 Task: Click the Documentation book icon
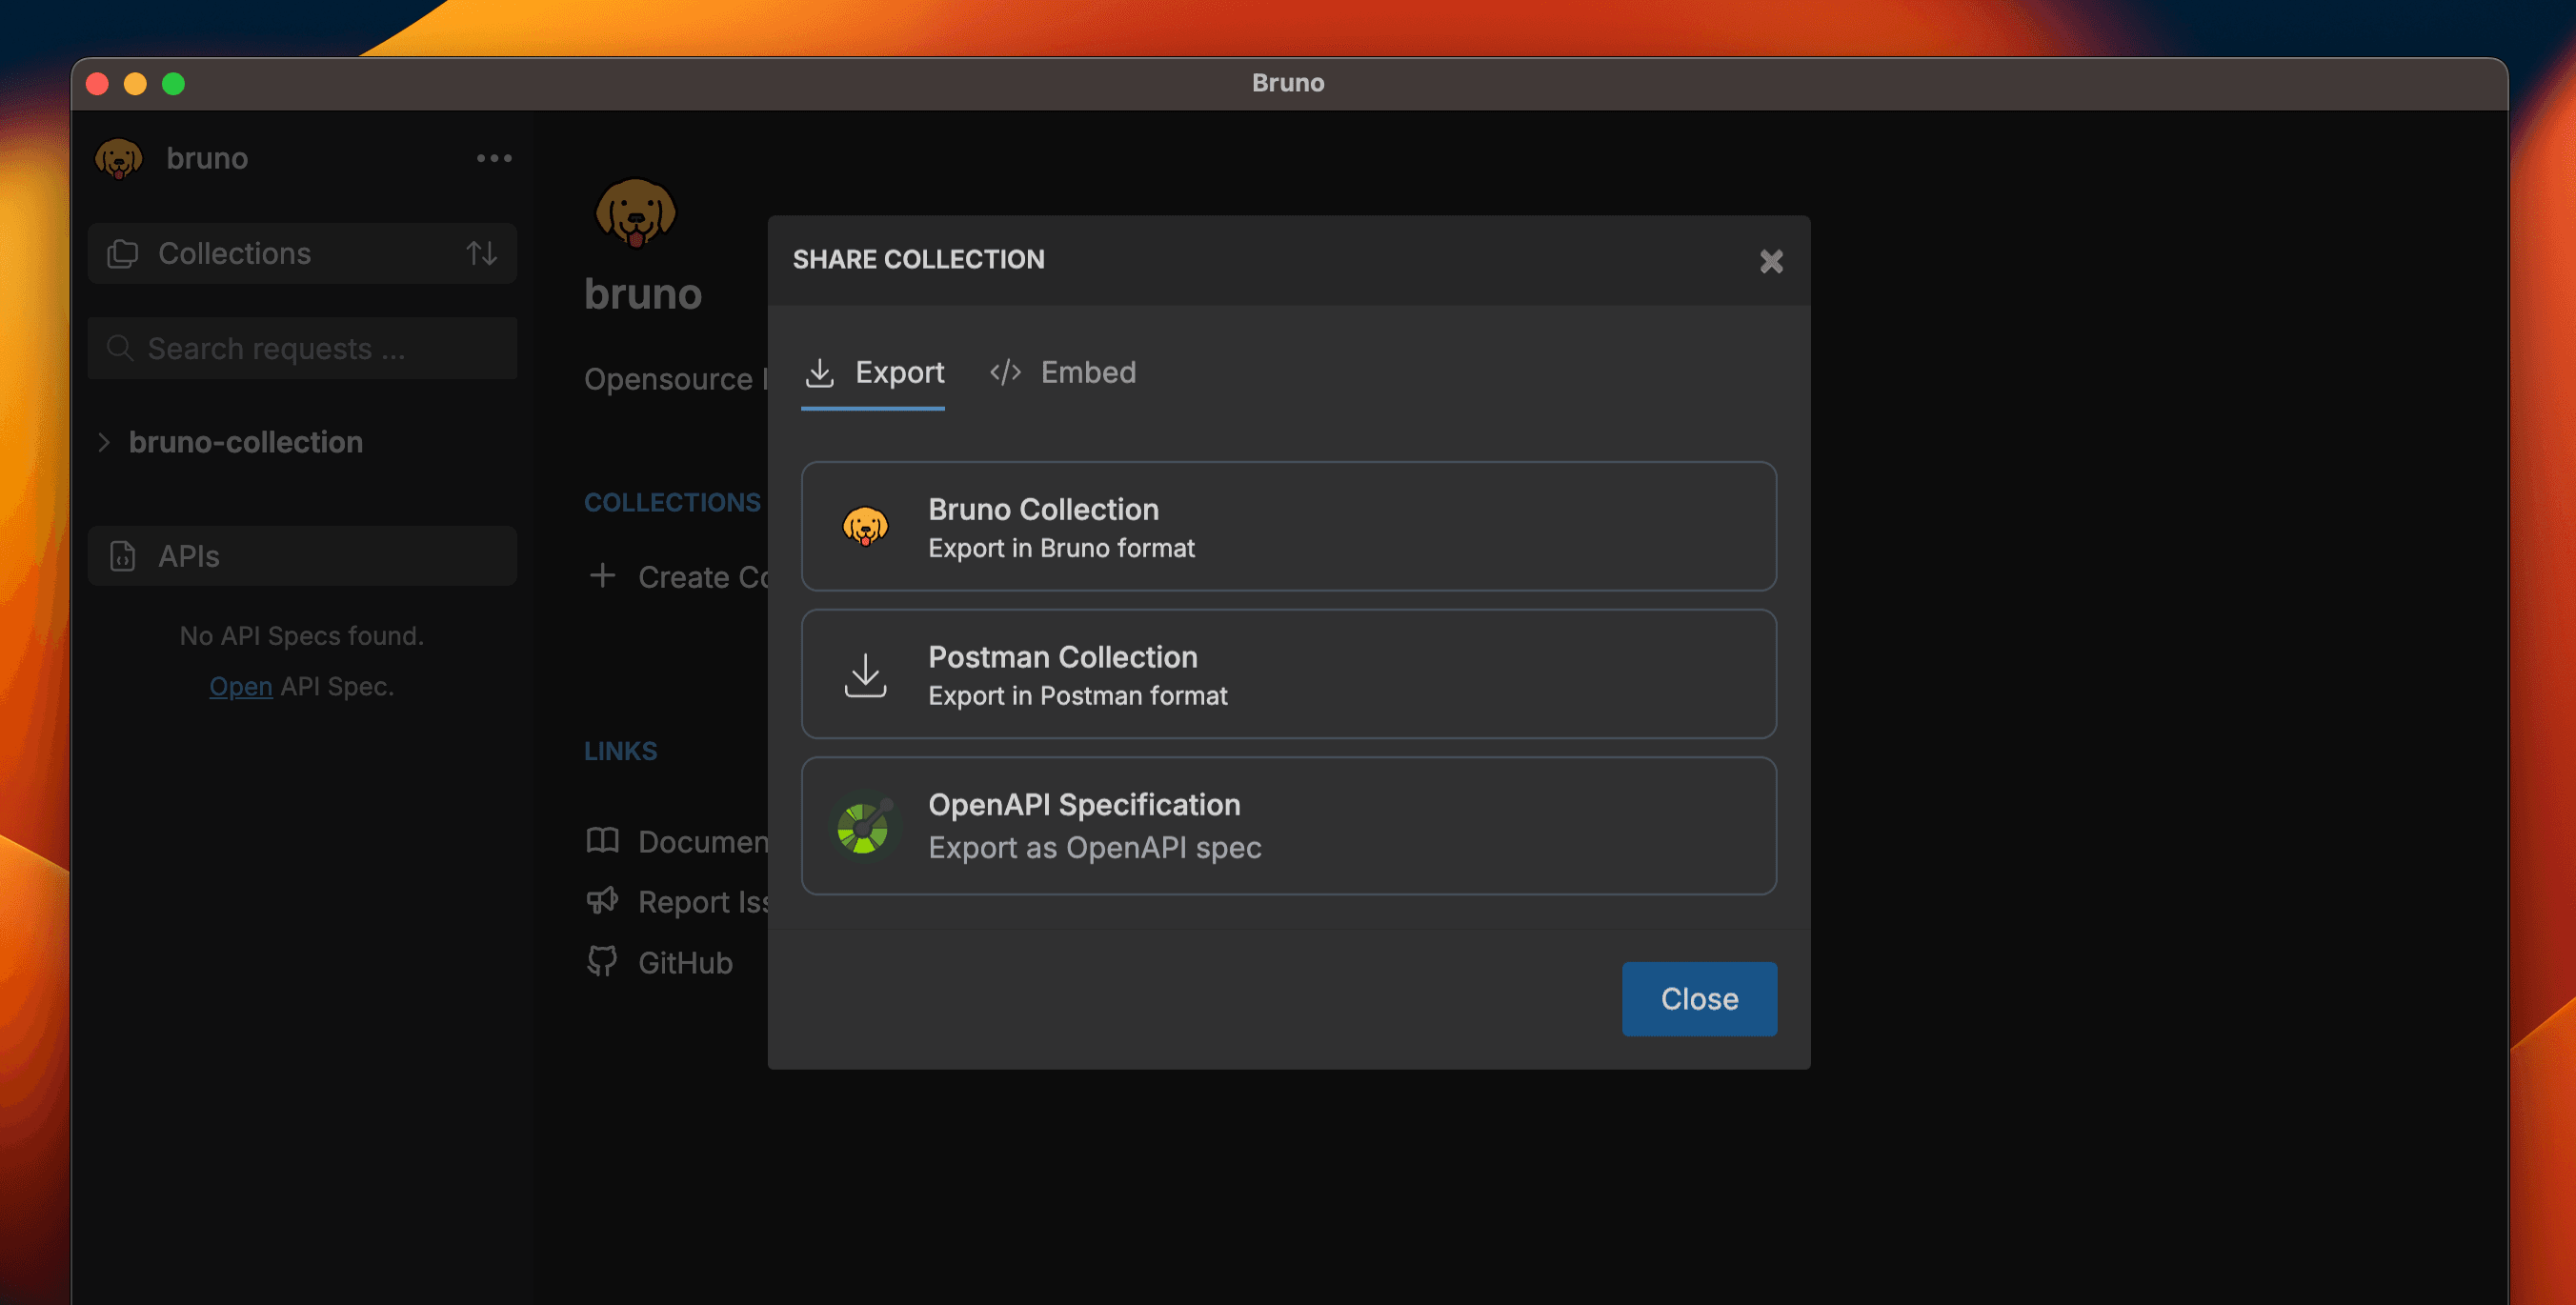[x=602, y=840]
